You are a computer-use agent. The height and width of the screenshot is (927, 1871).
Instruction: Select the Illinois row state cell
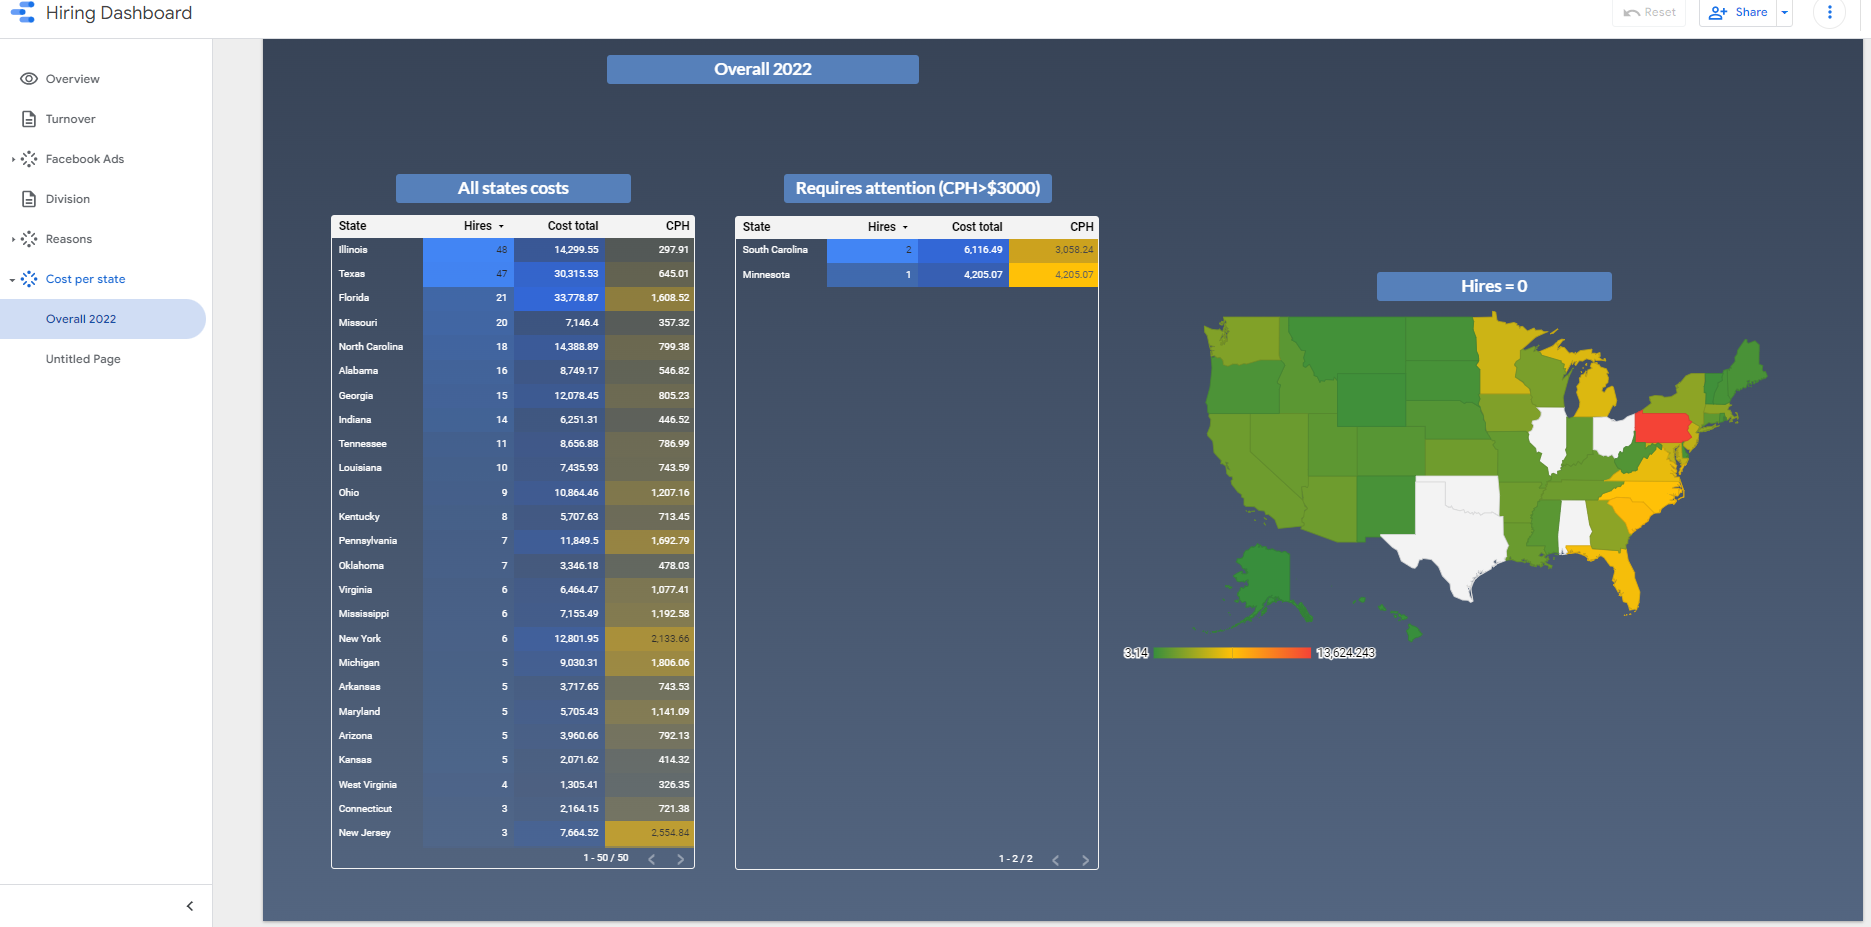point(377,250)
